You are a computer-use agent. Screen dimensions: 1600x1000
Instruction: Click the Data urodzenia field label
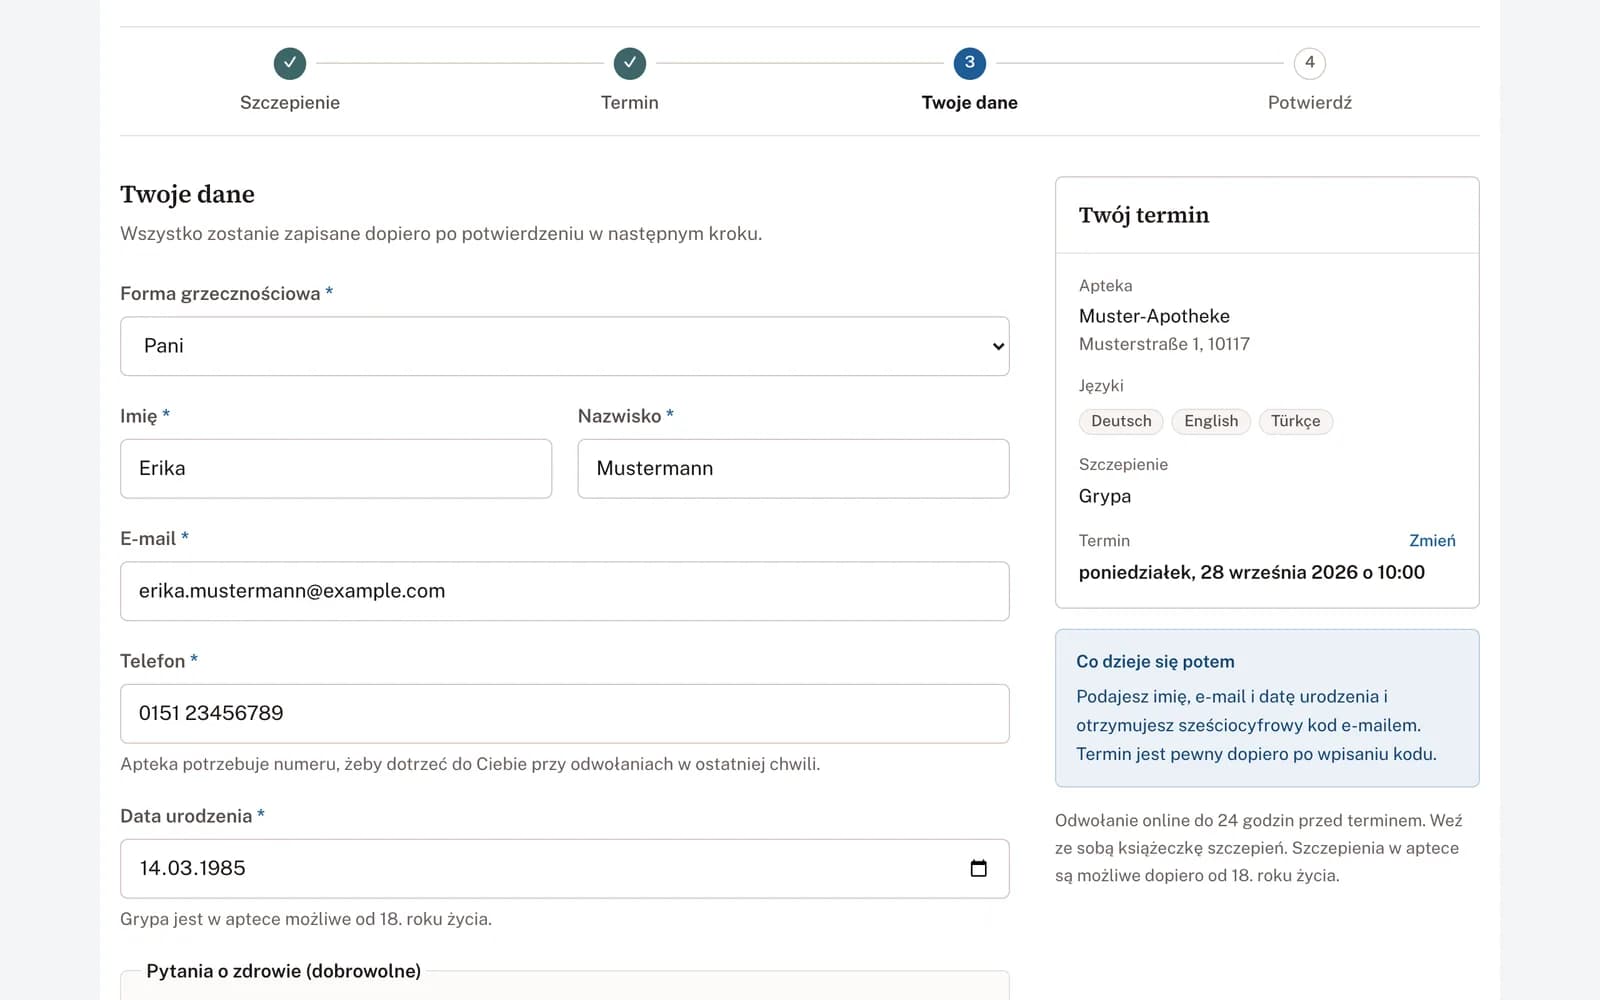point(192,816)
